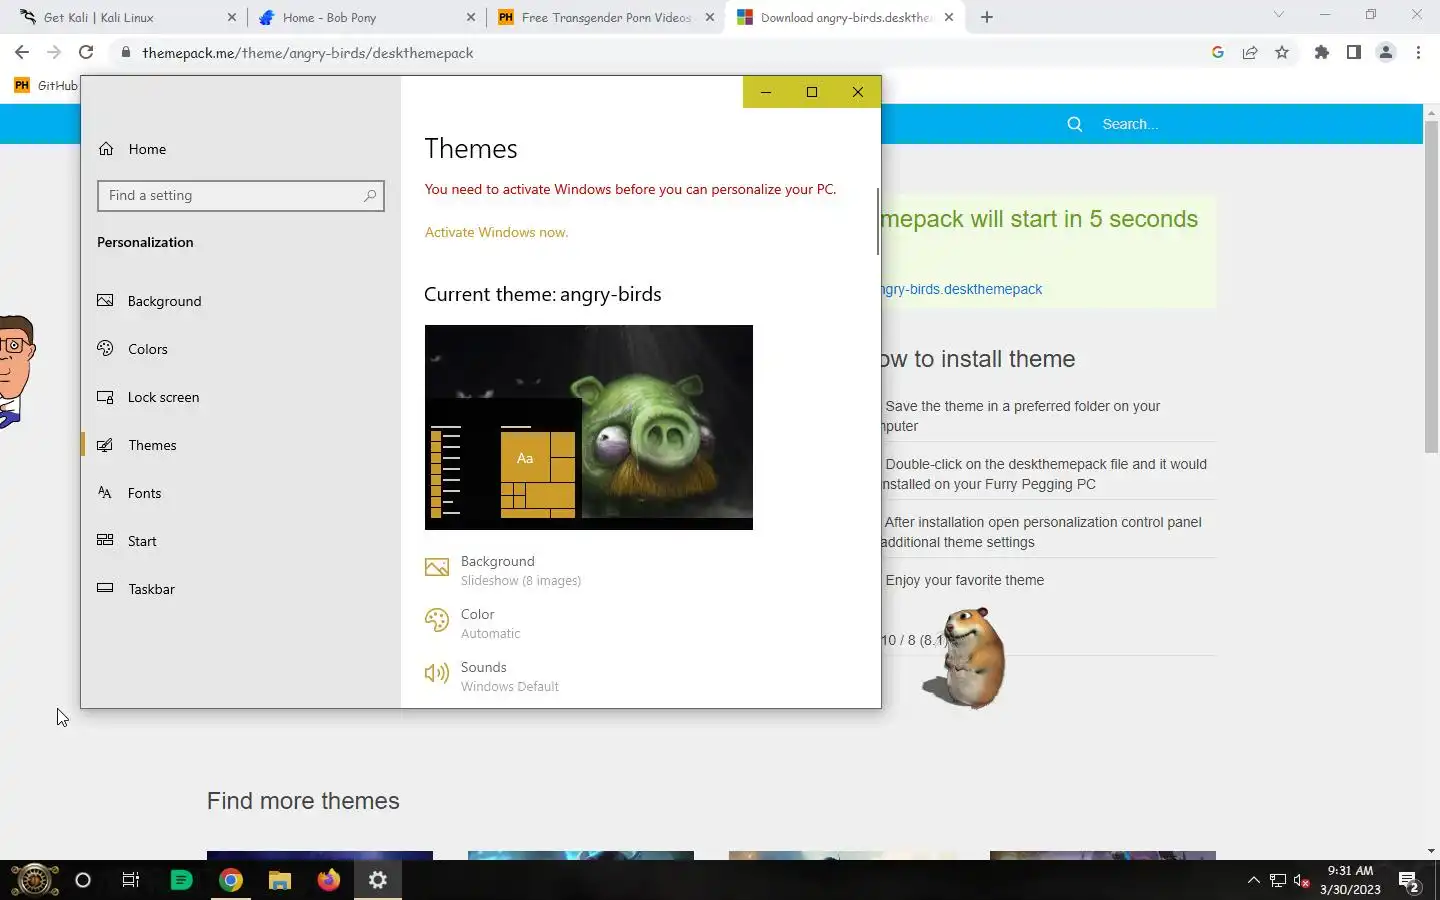Image resolution: width=1440 pixels, height=900 pixels.
Task: Reload the current page
Action: 86,52
